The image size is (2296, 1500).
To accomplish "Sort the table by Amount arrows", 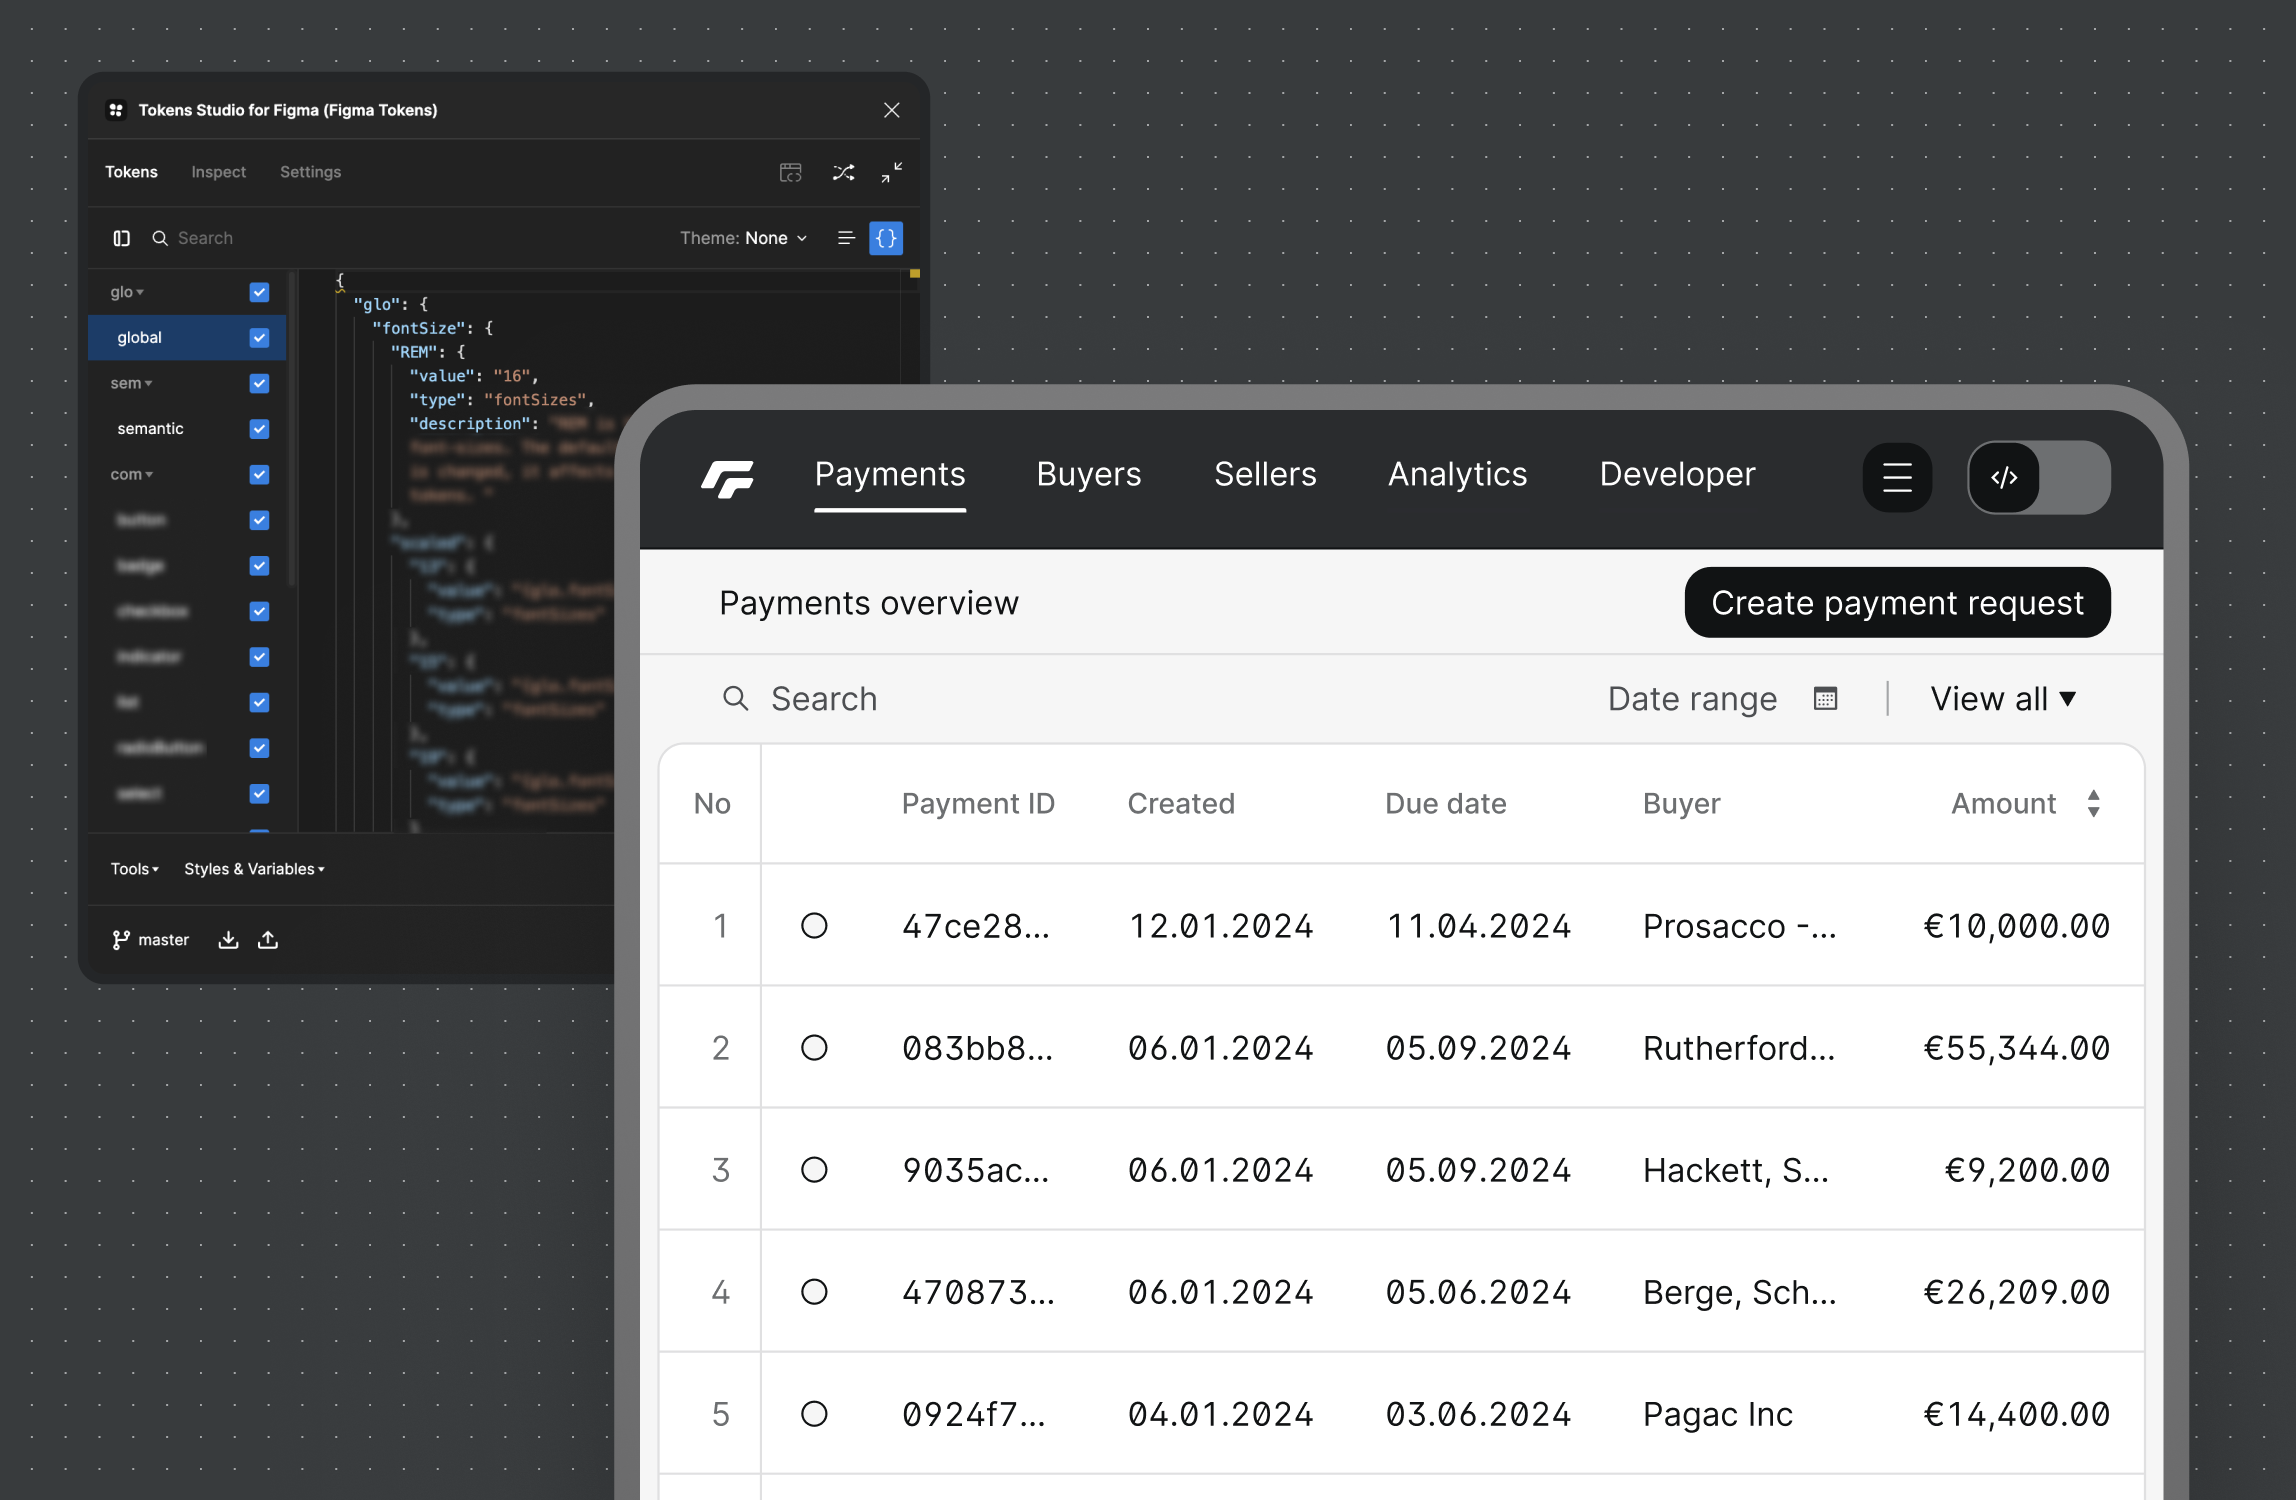I will [x=2094, y=803].
